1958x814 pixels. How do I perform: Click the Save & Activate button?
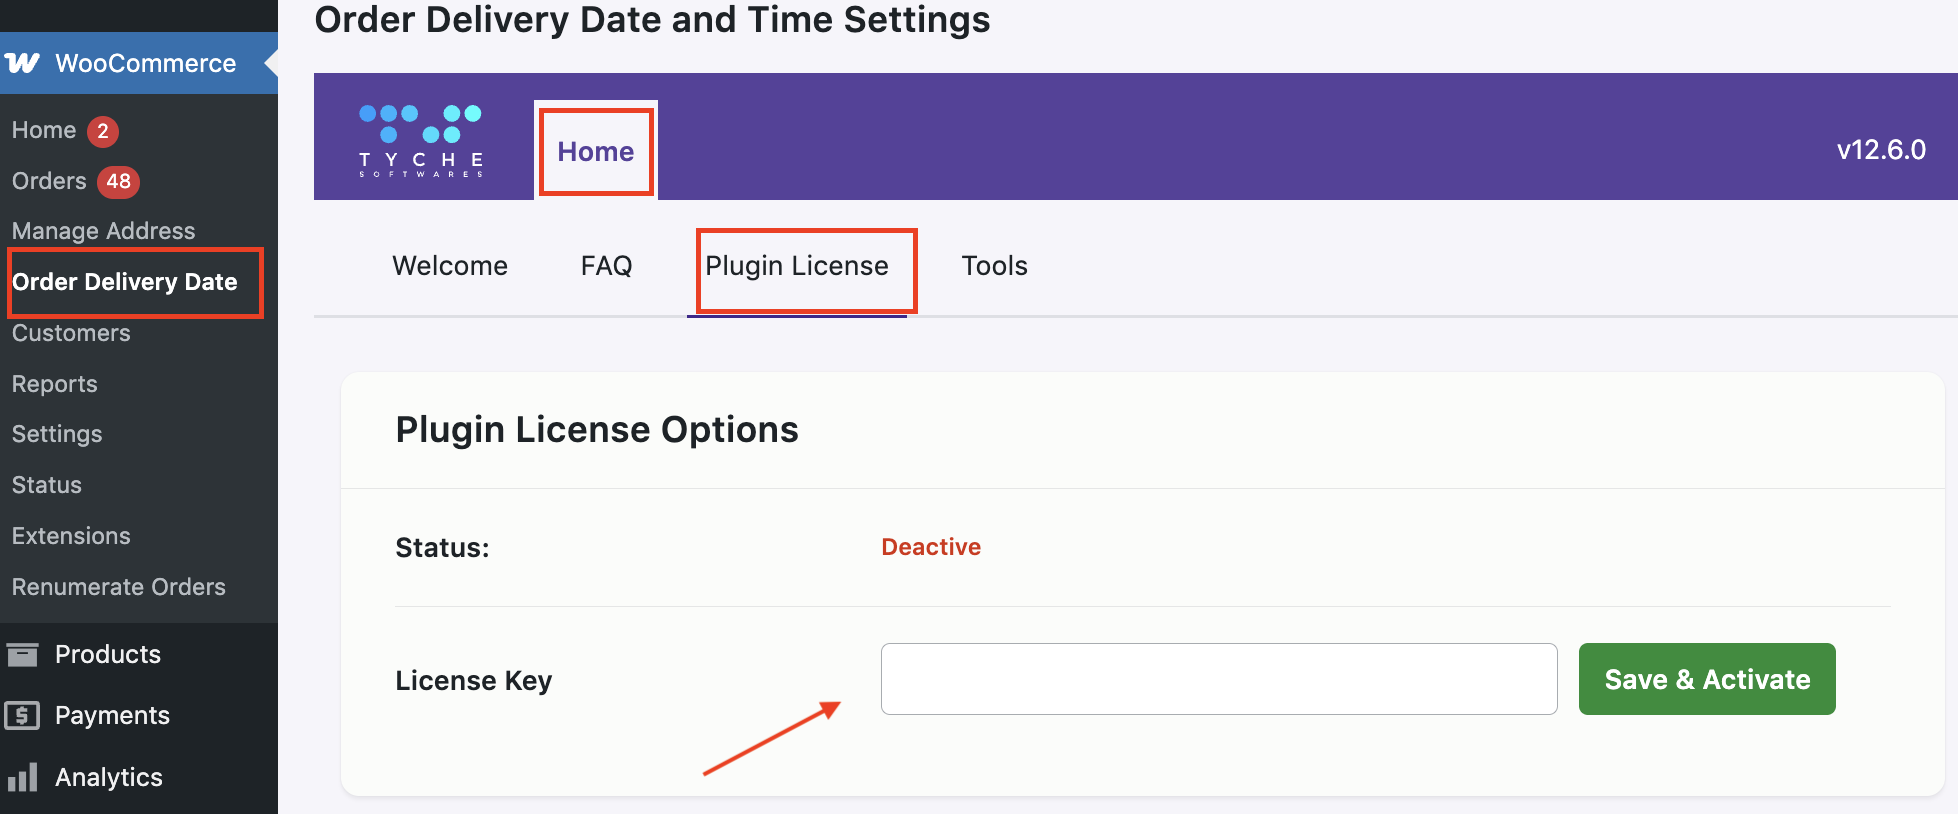pos(1707,679)
